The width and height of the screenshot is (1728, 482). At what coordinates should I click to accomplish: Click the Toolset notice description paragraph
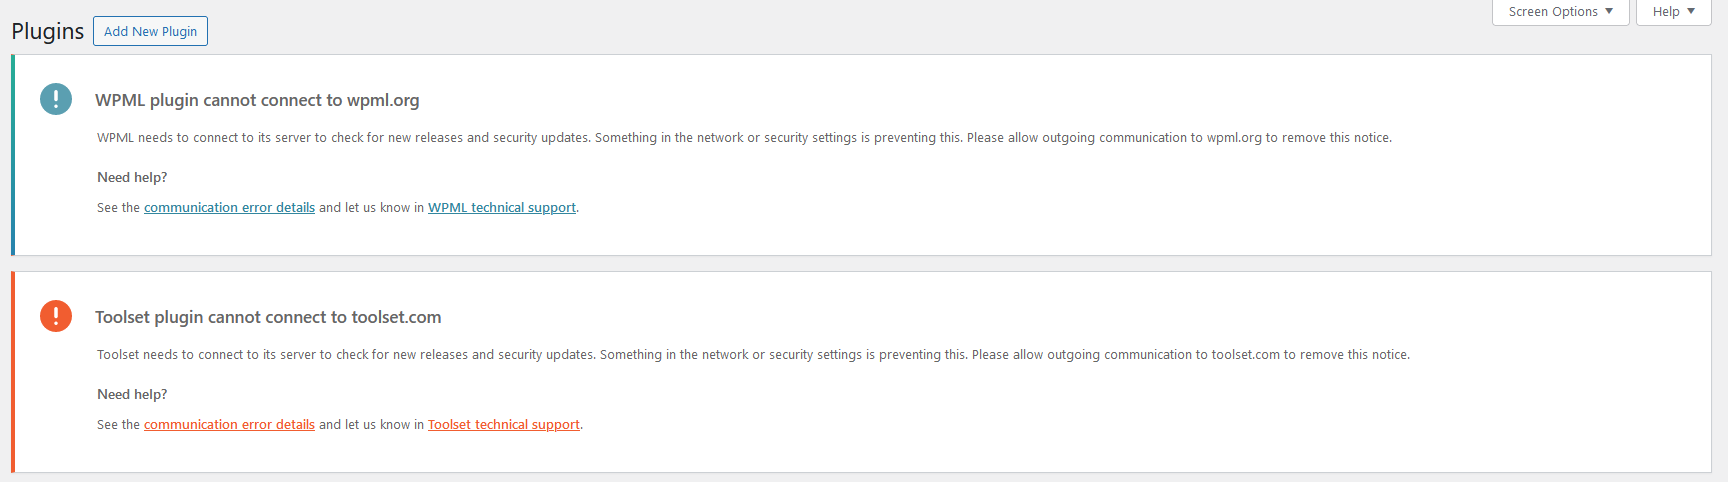tap(753, 355)
